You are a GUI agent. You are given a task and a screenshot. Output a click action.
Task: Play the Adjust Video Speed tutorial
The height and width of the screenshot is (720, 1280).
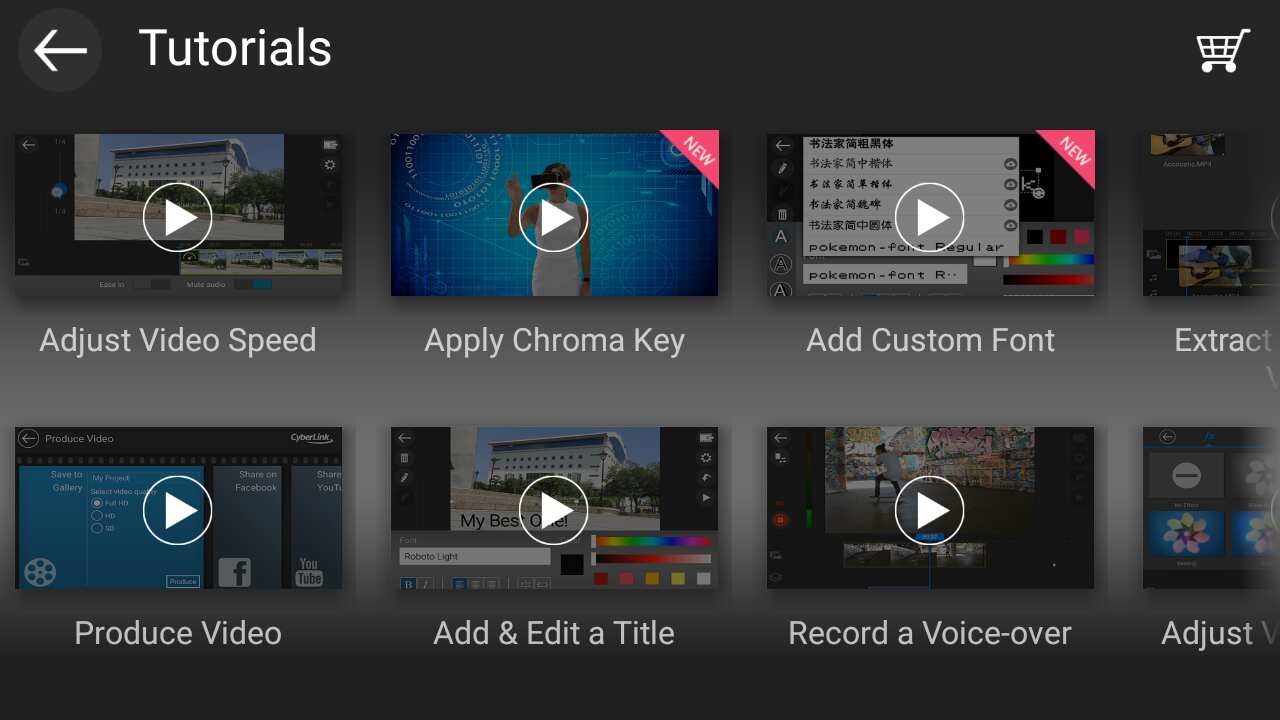(177, 217)
